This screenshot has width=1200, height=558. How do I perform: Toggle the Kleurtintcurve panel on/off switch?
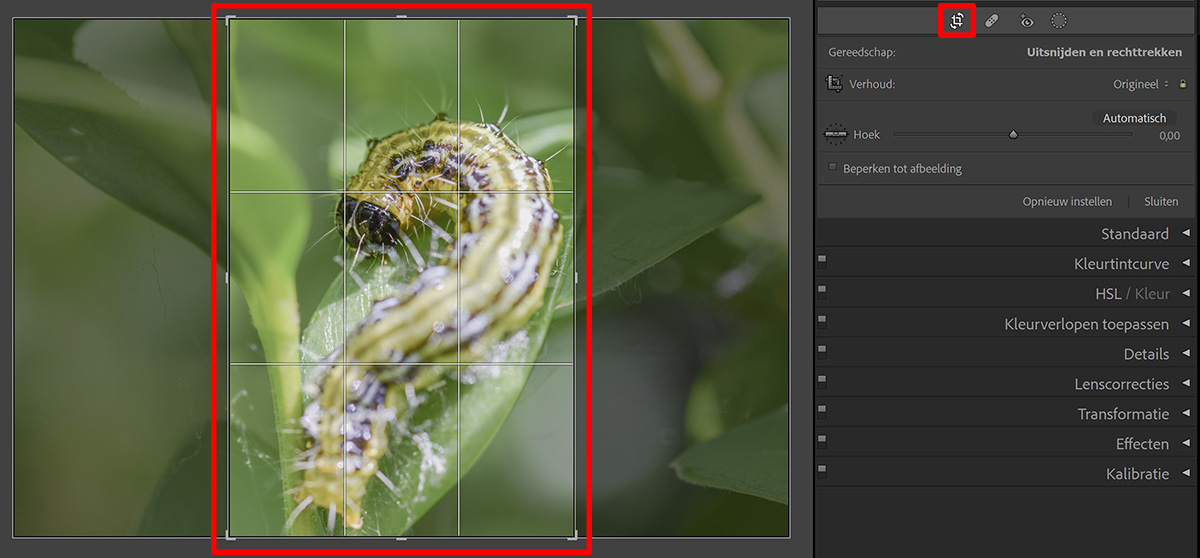pos(822,260)
